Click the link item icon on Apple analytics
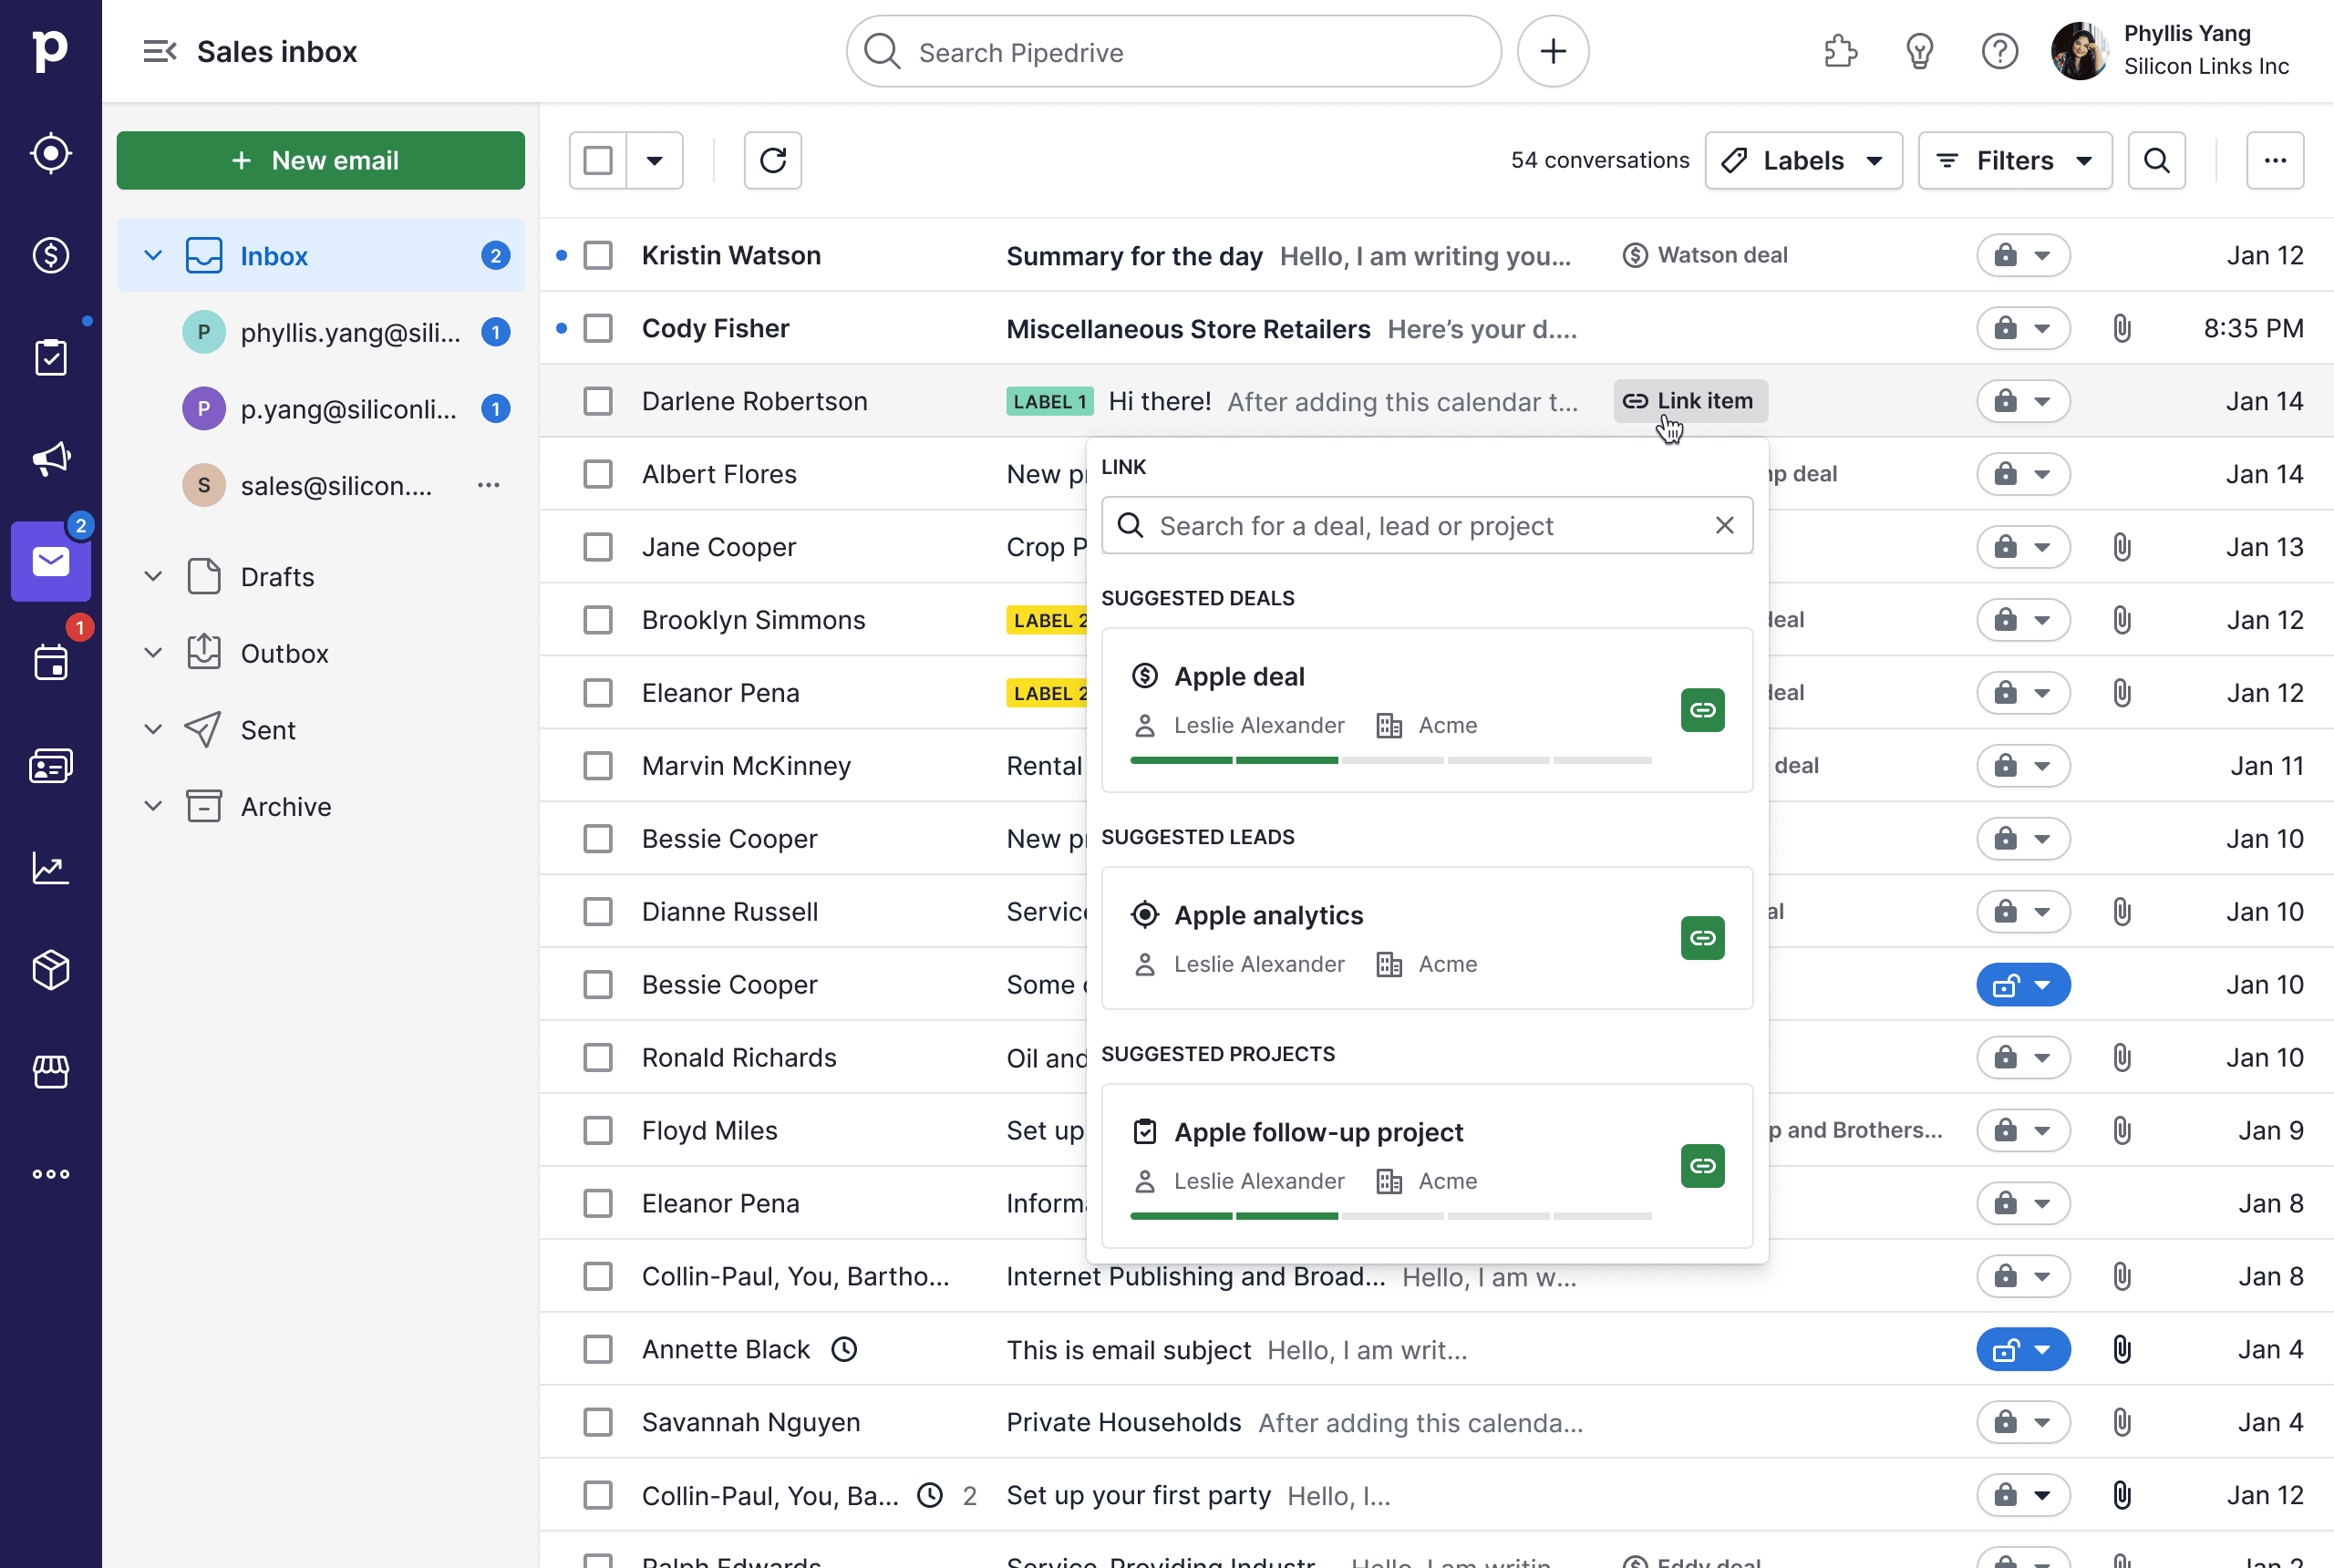Image resolution: width=2334 pixels, height=1568 pixels. pyautogui.click(x=1700, y=936)
